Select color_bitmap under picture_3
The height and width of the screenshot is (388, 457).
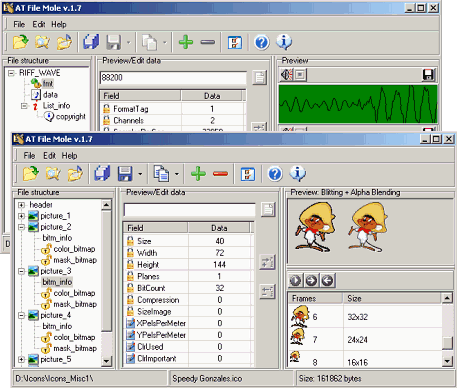pos(74,293)
